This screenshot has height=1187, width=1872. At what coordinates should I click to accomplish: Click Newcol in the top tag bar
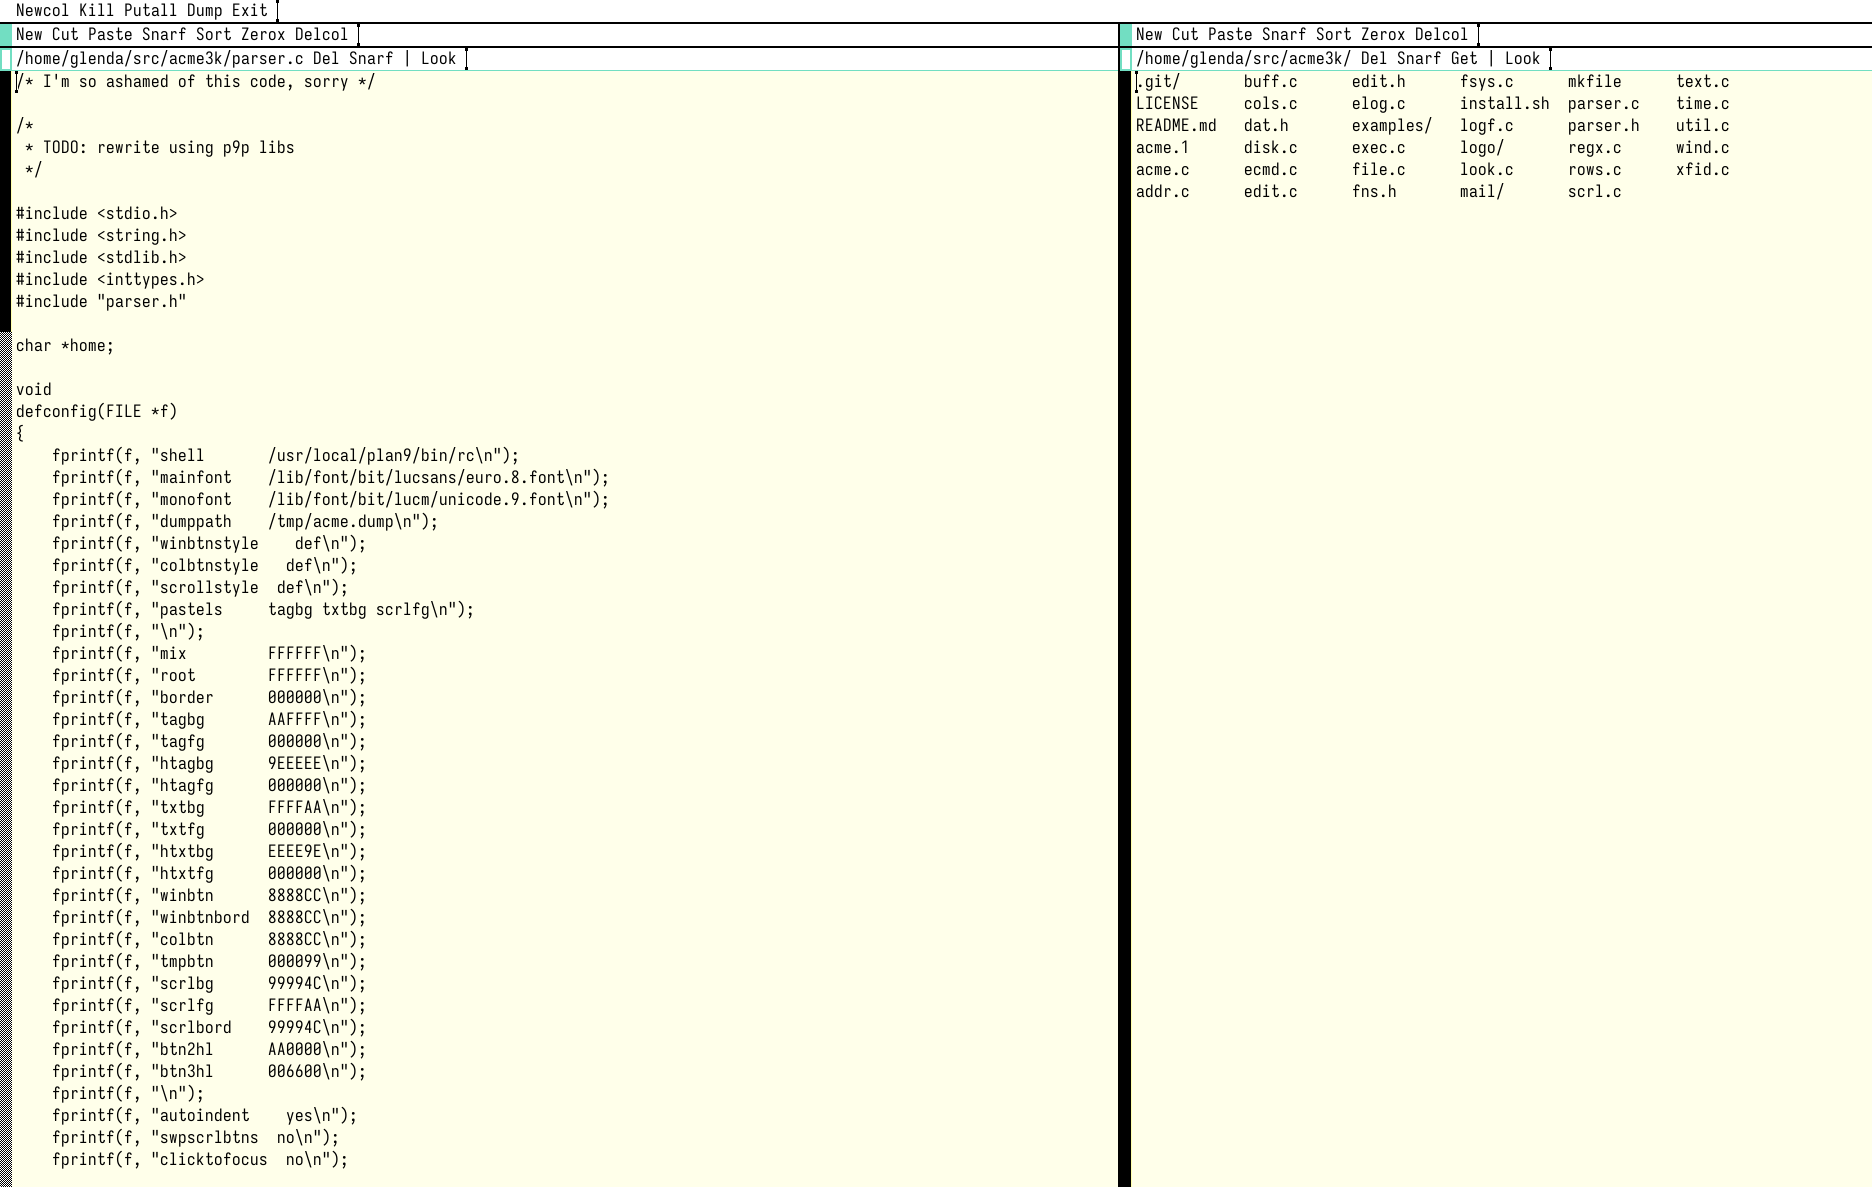[43, 11]
